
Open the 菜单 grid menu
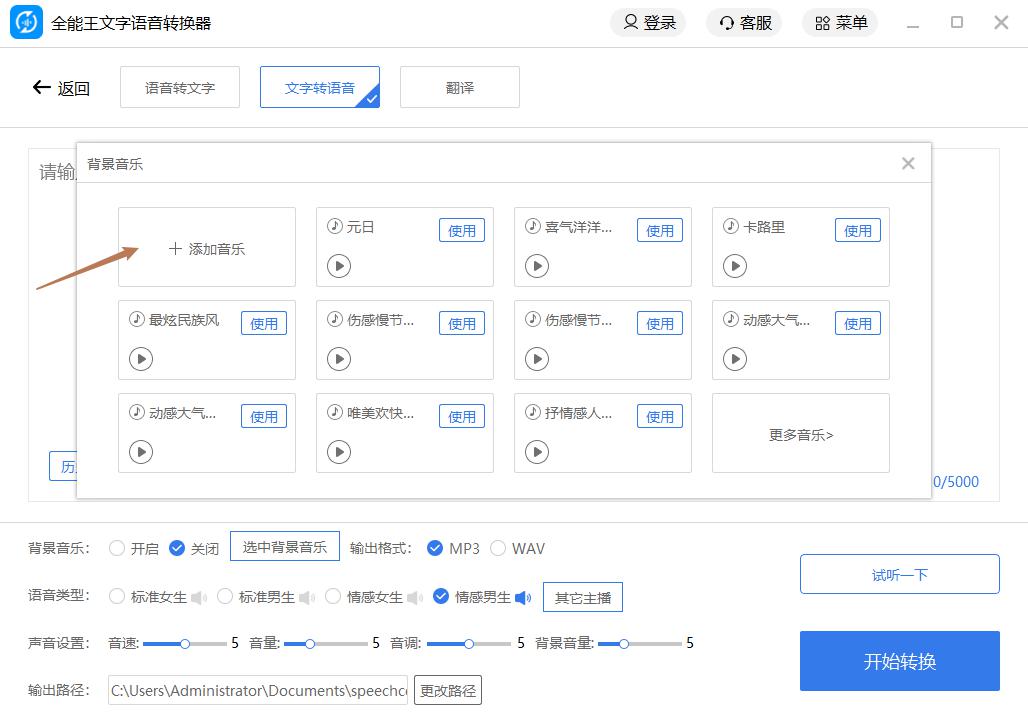pyautogui.click(x=823, y=23)
